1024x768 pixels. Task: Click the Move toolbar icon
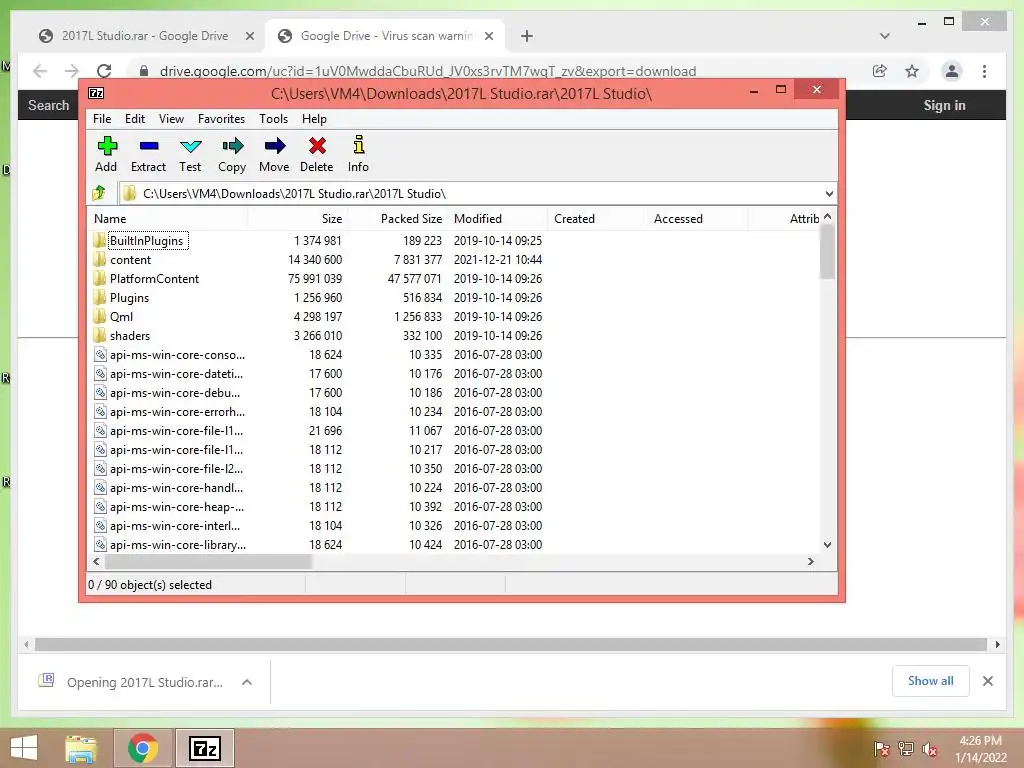[x=274, y=146]
